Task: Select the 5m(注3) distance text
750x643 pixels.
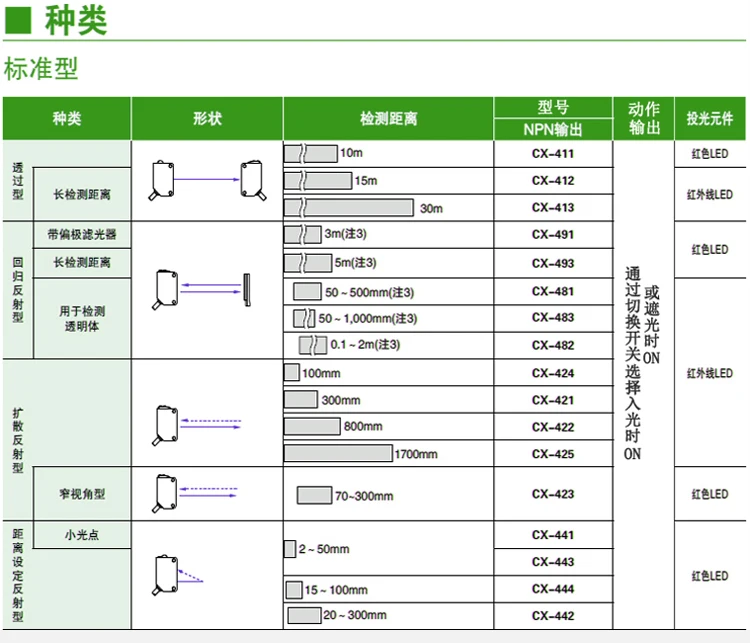Action: (x=355, y=263)
